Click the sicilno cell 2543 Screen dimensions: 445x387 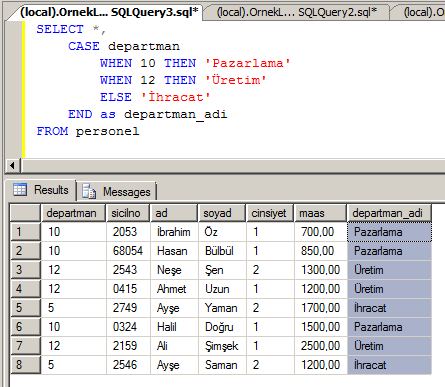coord(129,270)
